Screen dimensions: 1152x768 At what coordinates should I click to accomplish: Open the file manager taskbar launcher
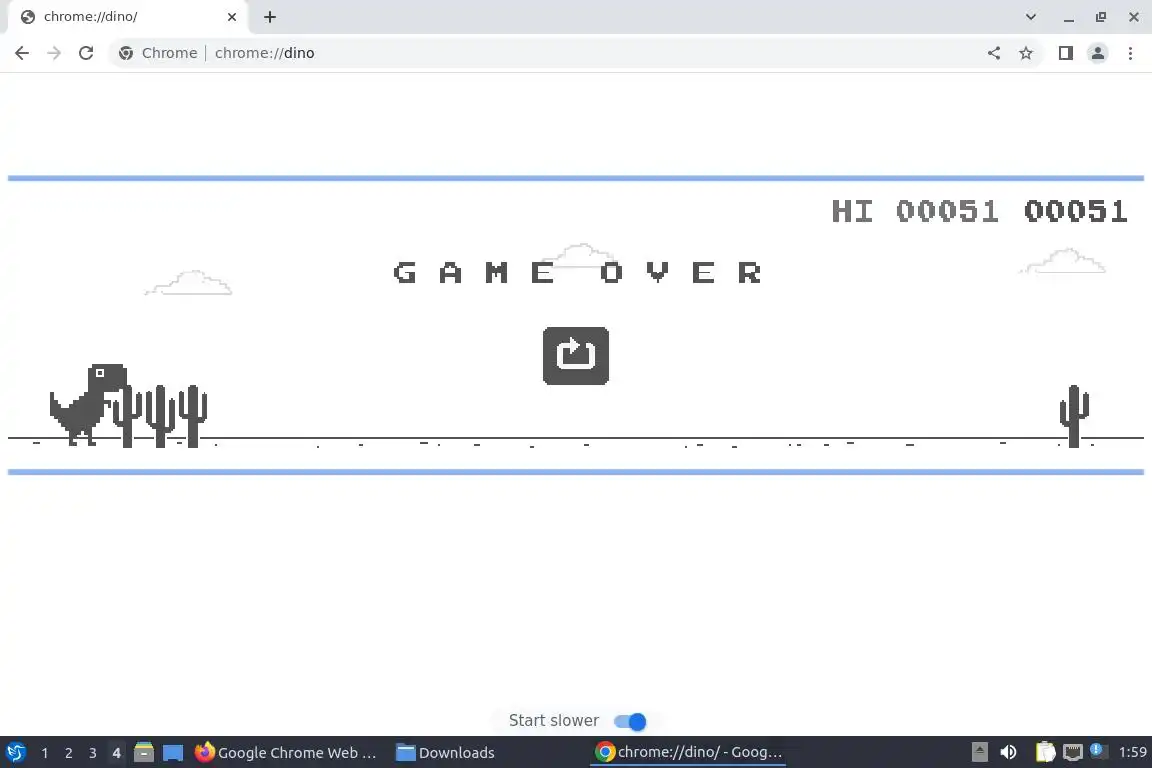tap(144, 753)
